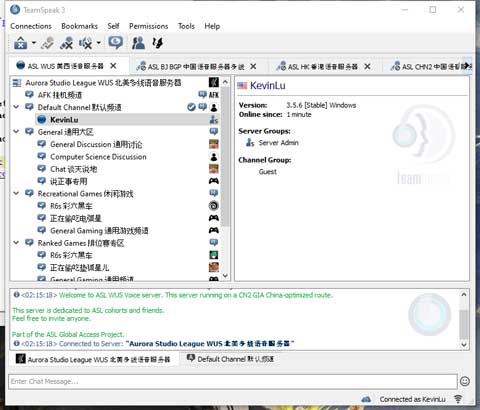Collapse the Default Channel expander arrow
Viewport: 480px width, 410px height.
pyautogui.click(x=16, y=107)
